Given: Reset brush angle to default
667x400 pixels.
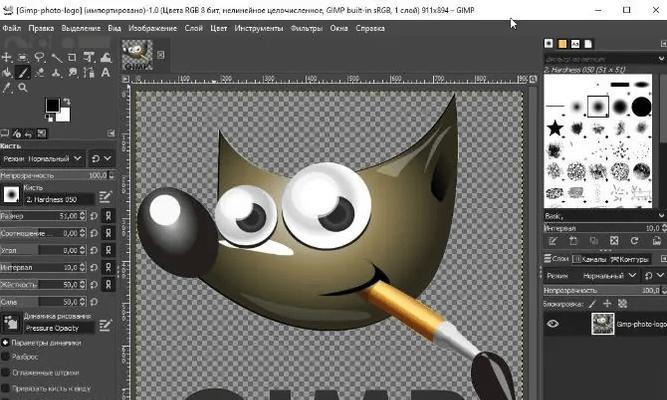Looking at the screenshot, I should (94, 250).
